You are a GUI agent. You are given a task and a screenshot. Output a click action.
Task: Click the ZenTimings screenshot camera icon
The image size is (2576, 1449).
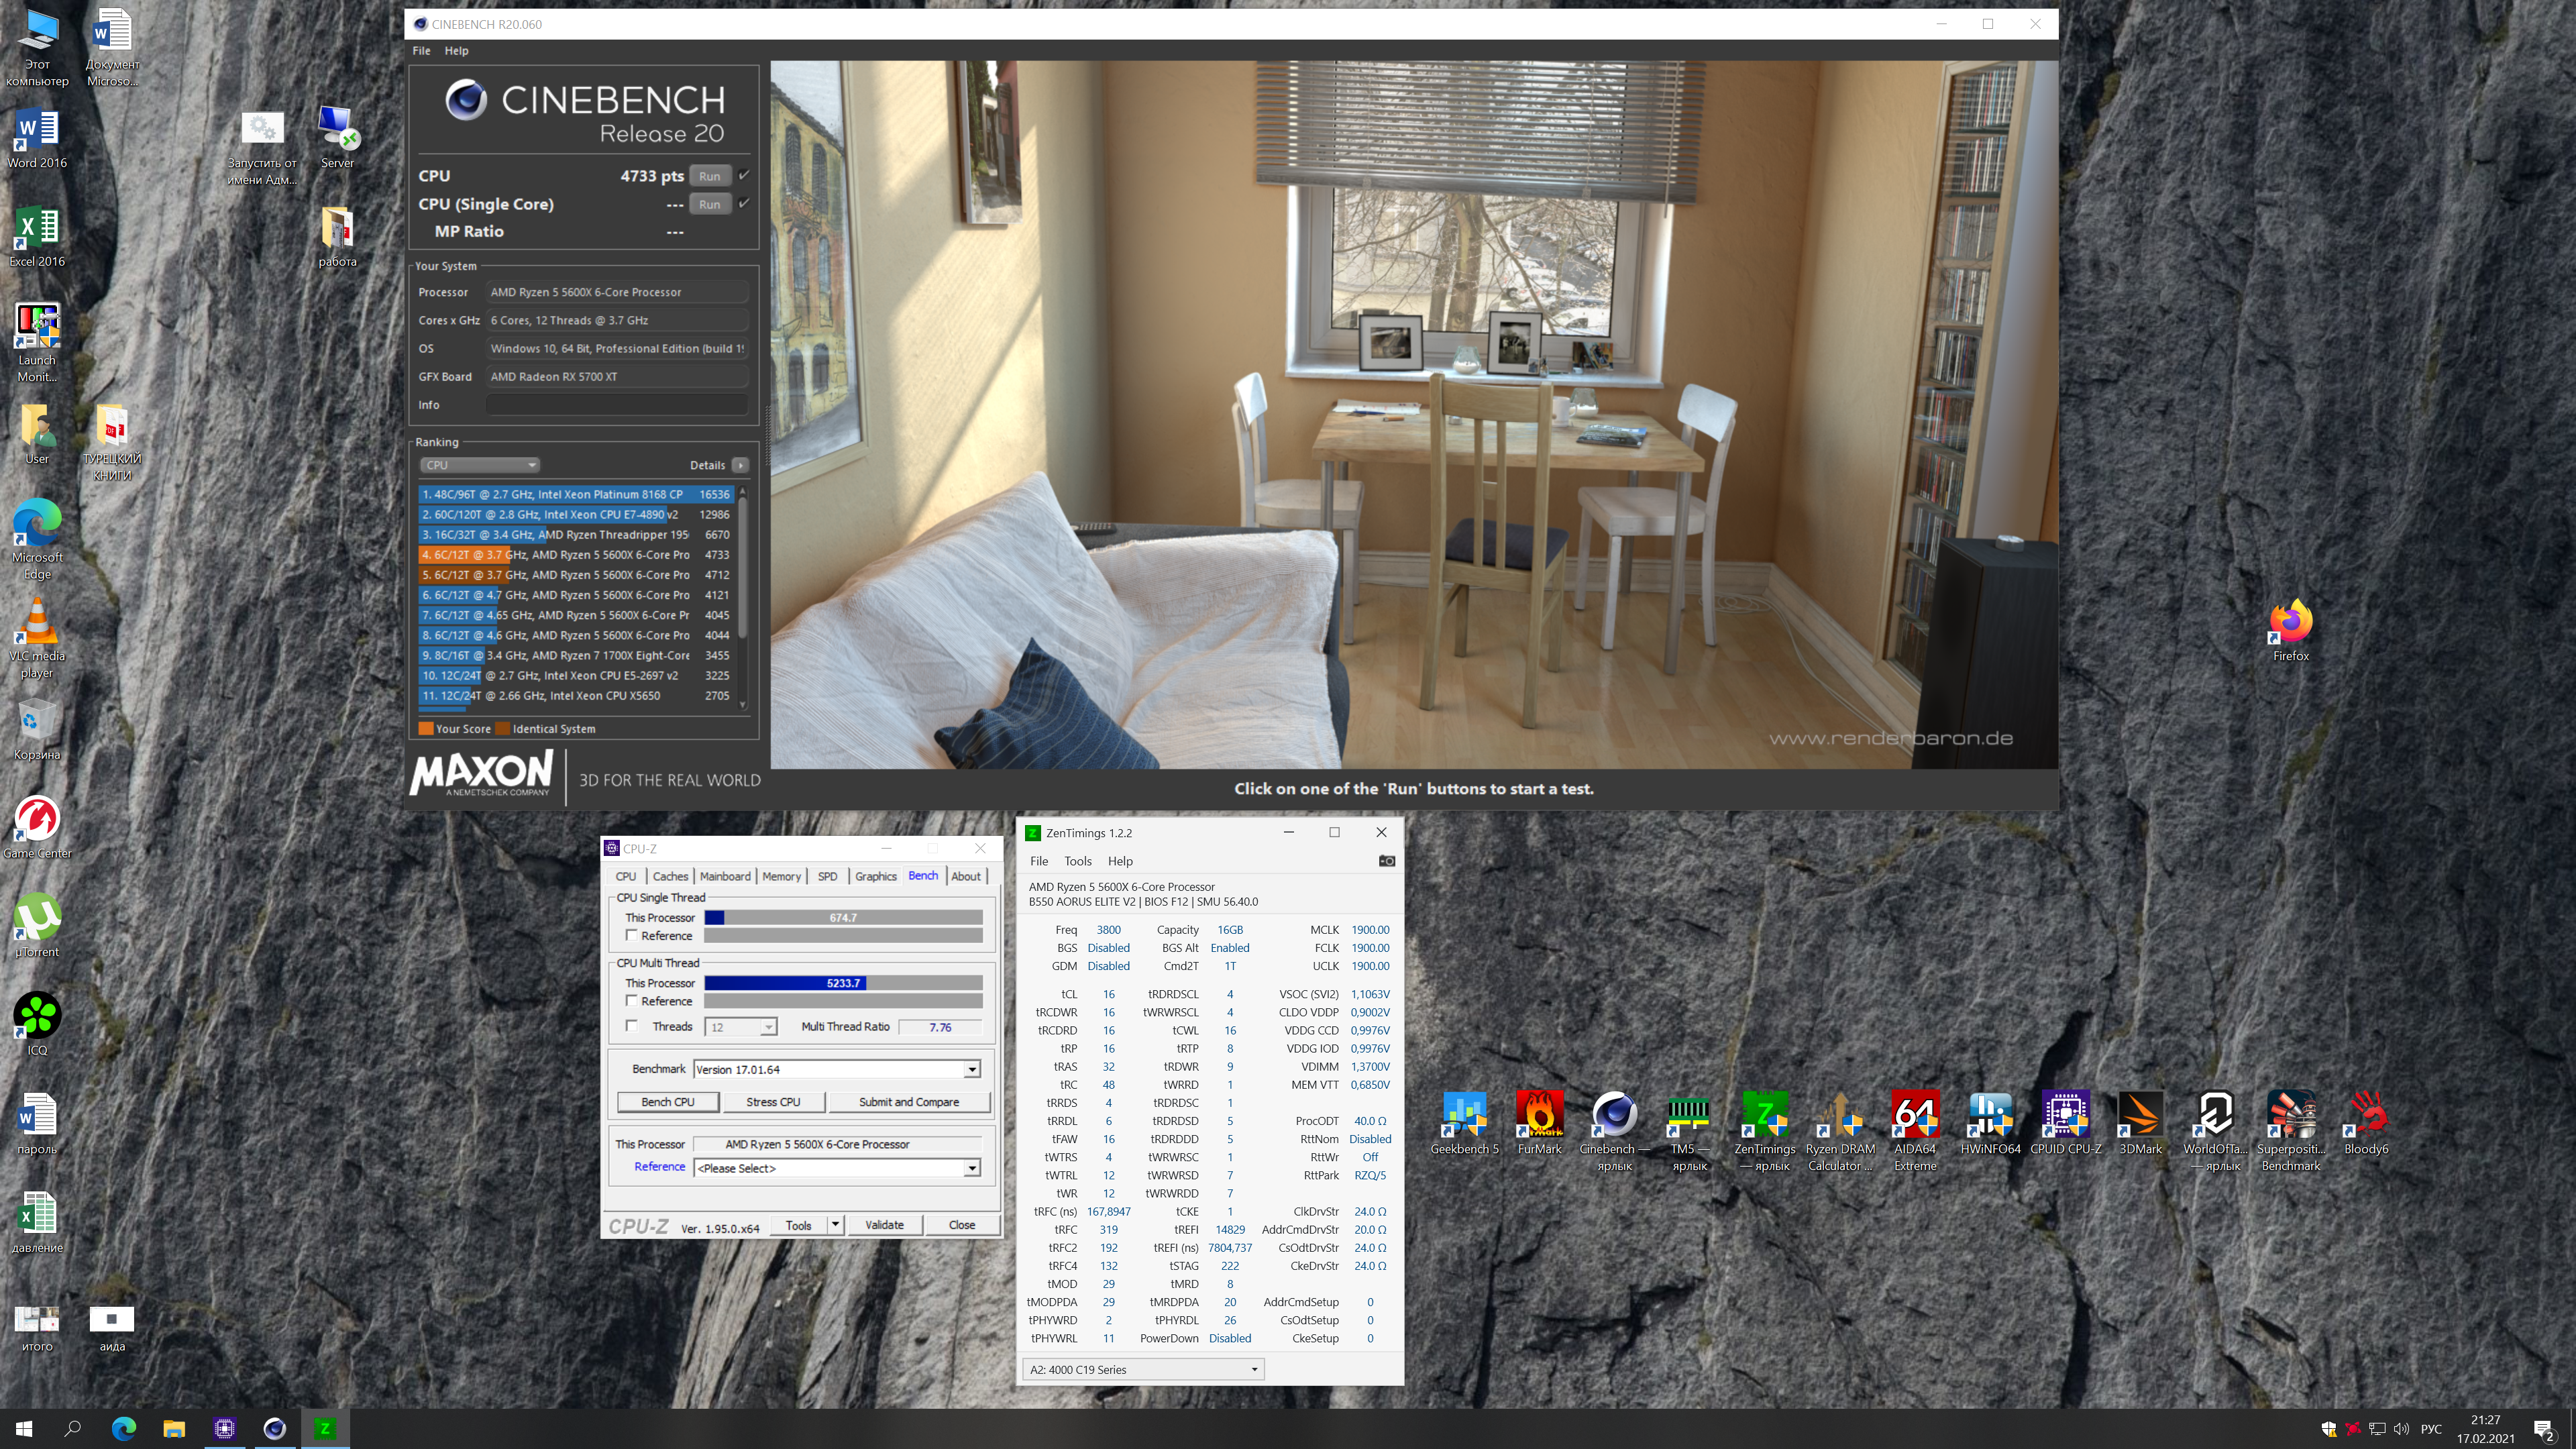pos(1386,861)
